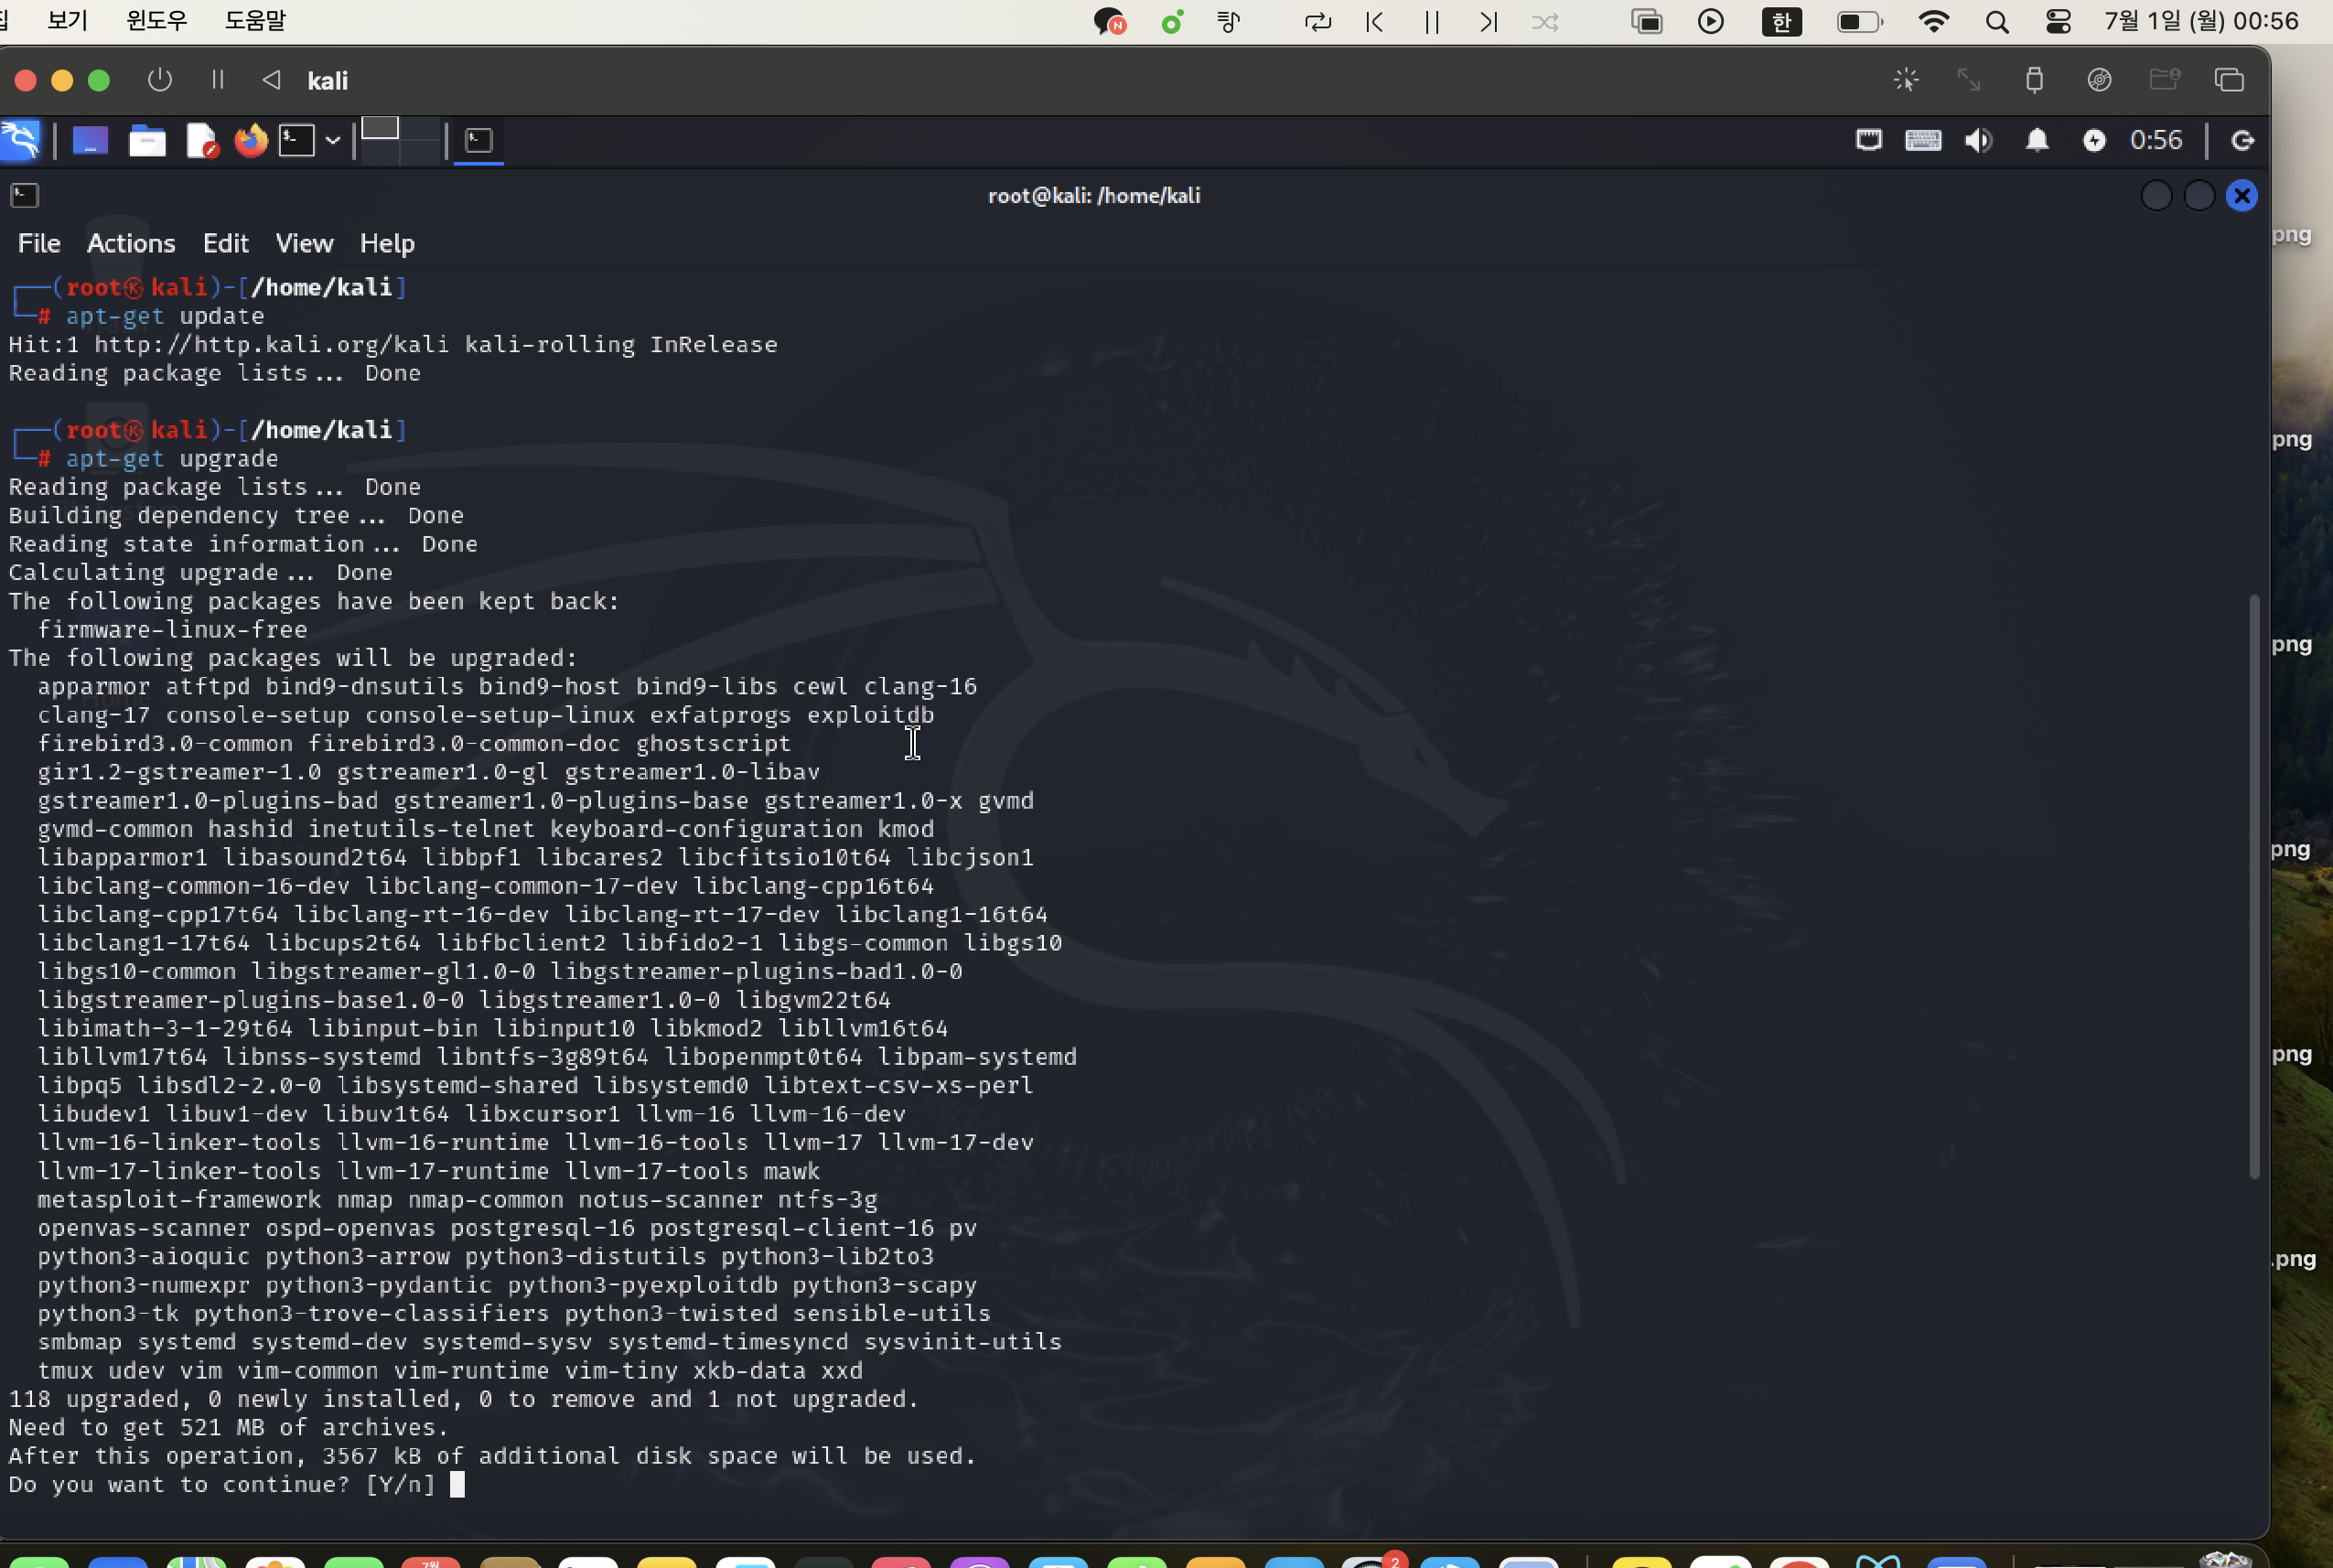This screenshot has height=1568, width=2333.
Task: Open the Korean input source menu
Action: pyautogui.click(x=1781, y=22)
